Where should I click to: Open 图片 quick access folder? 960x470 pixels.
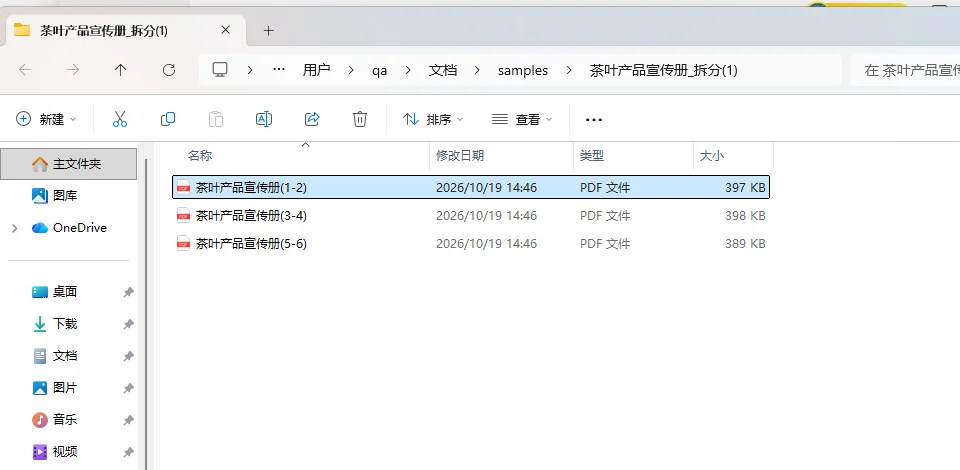[x=64, y=387]
